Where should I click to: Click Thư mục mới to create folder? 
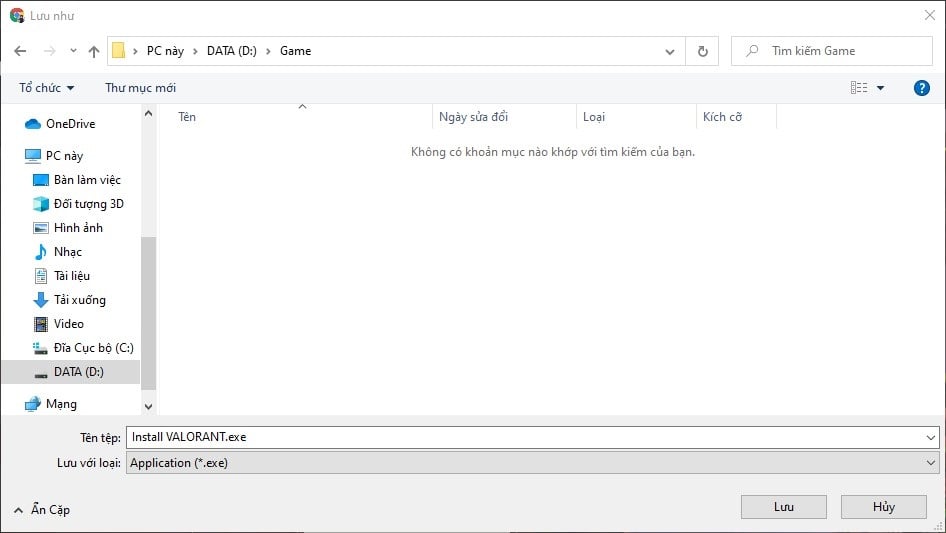[x=140, y=88]
